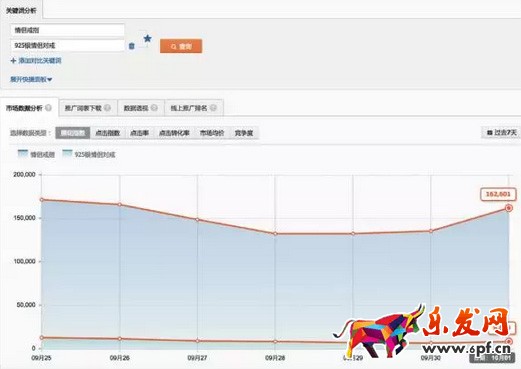The image size is (521, 369).
Task: Click the trash icon beside second keyword
Action: [x=132, y=46]
